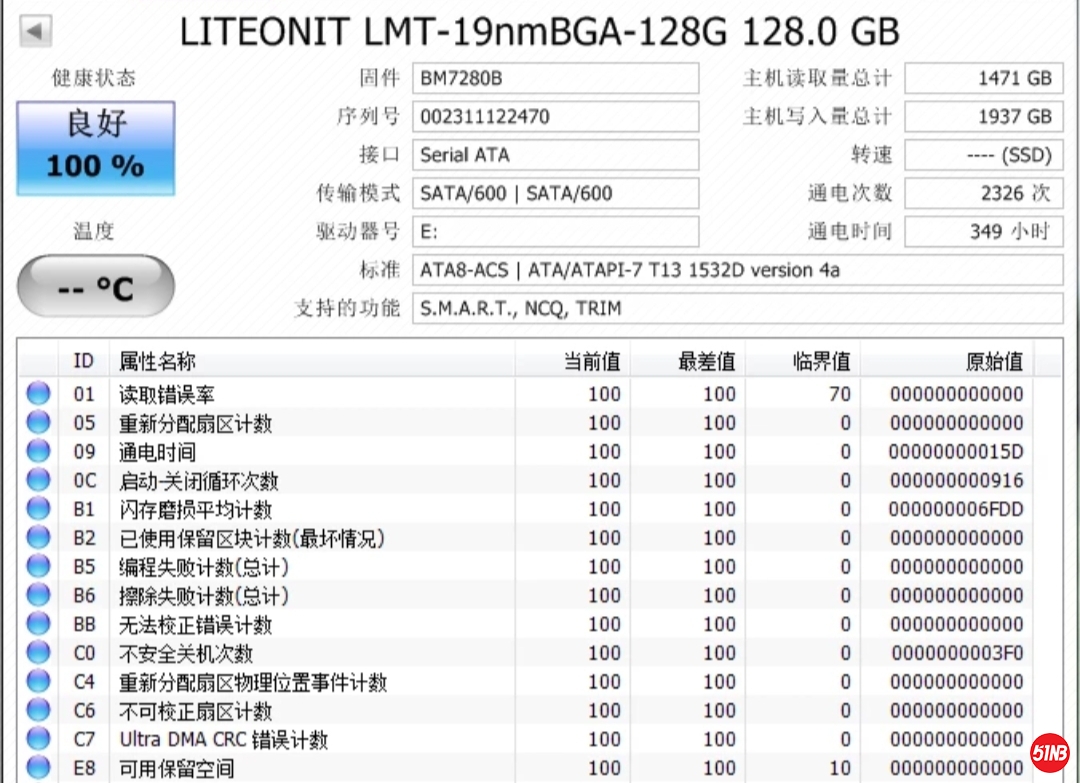Click the 支持的功能 S.M.A.R.T., NCQ, TRIM field
Screen dimensions: 1080x783
737,308
